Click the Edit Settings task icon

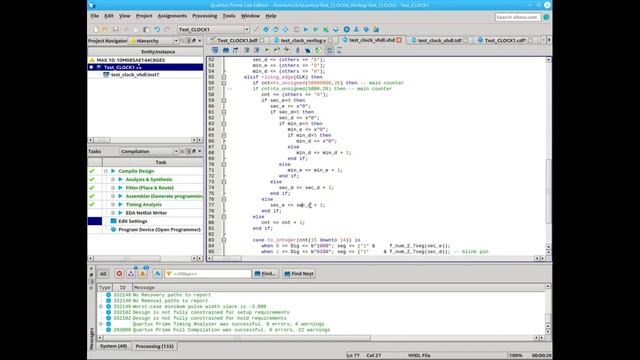point(113,221)
